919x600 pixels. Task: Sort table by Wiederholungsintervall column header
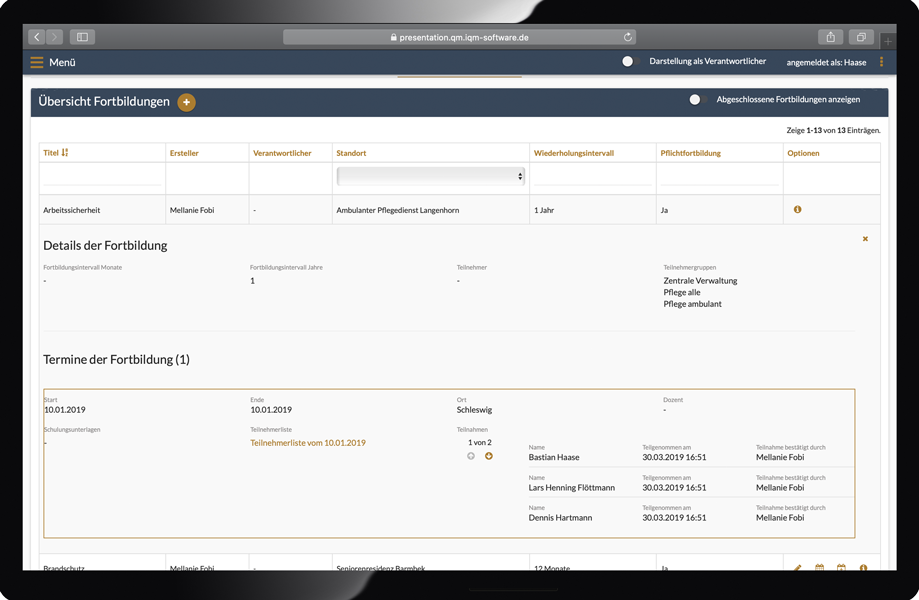574,153
